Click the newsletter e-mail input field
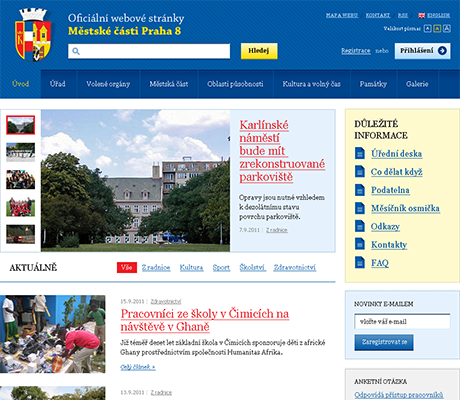 (x=402, y=321)
